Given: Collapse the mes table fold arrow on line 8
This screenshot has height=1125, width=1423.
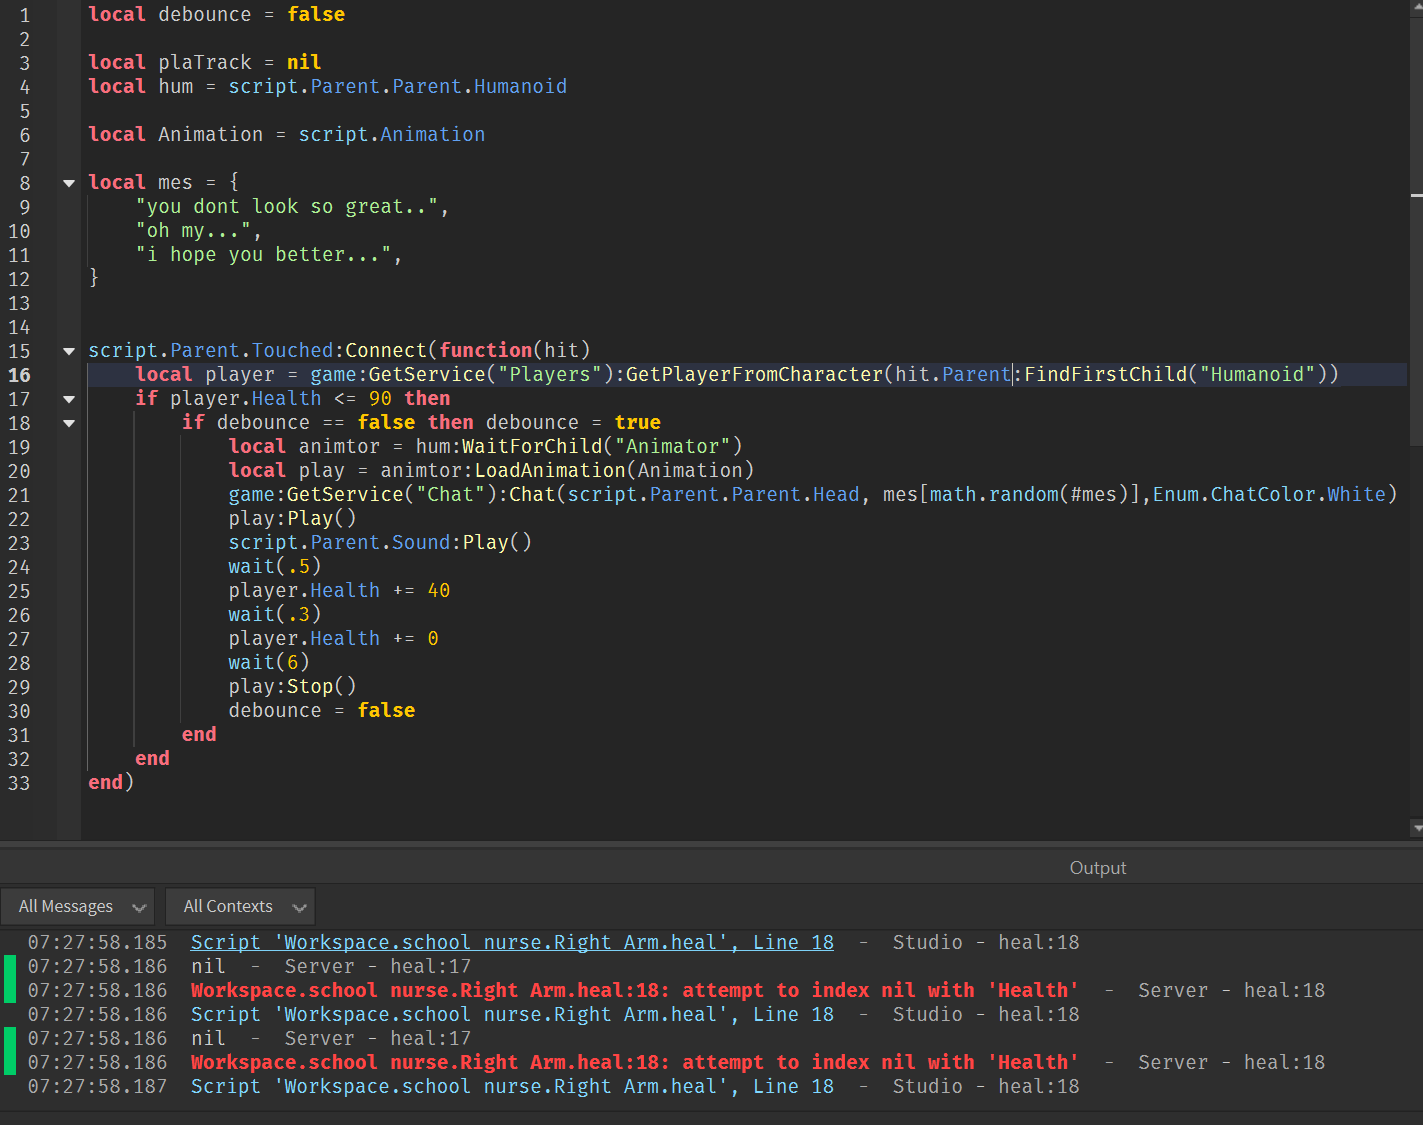Looking at the screenshot, I should point(67,182).
